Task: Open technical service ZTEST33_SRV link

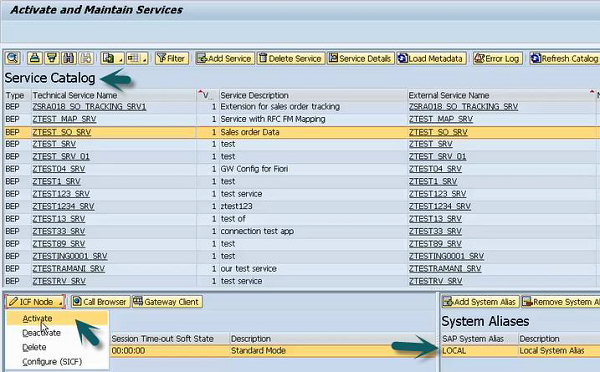Action: (59, 231)
